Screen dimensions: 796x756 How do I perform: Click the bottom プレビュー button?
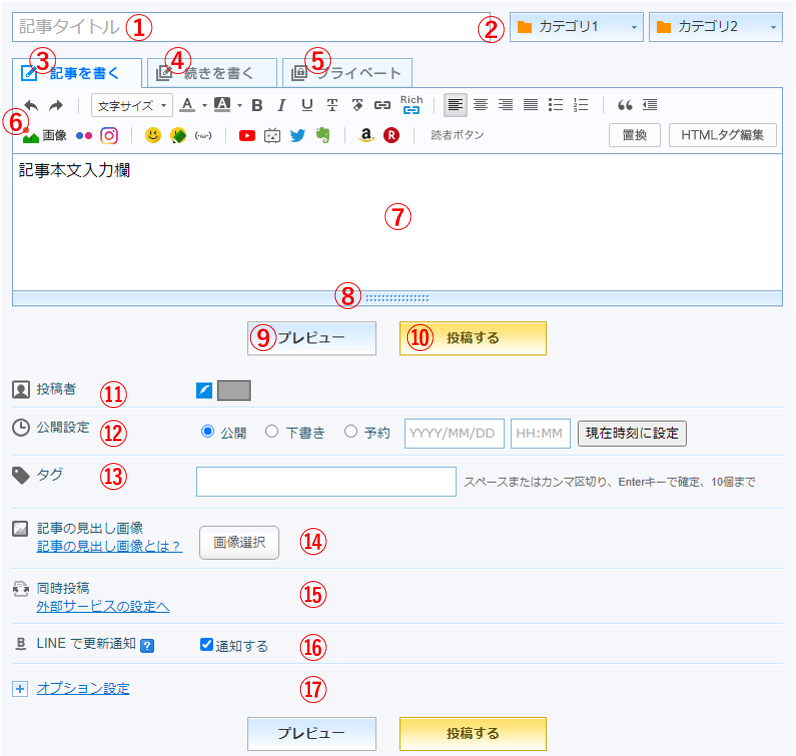312,734
